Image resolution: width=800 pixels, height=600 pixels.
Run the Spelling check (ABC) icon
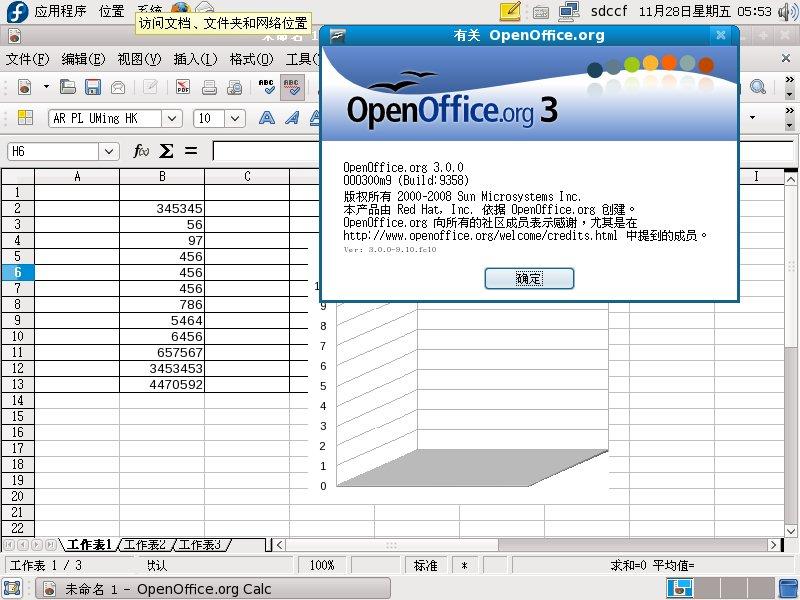266,87
